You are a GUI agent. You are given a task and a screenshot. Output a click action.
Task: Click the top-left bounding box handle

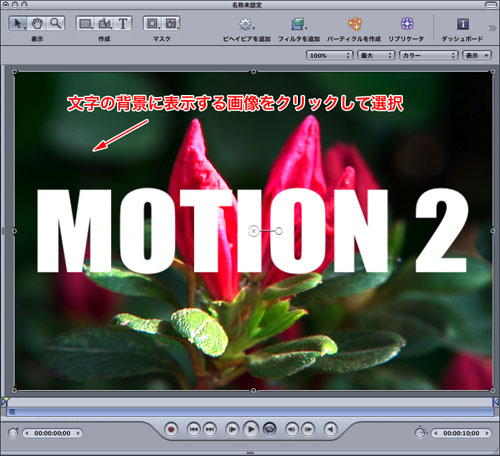14,71
